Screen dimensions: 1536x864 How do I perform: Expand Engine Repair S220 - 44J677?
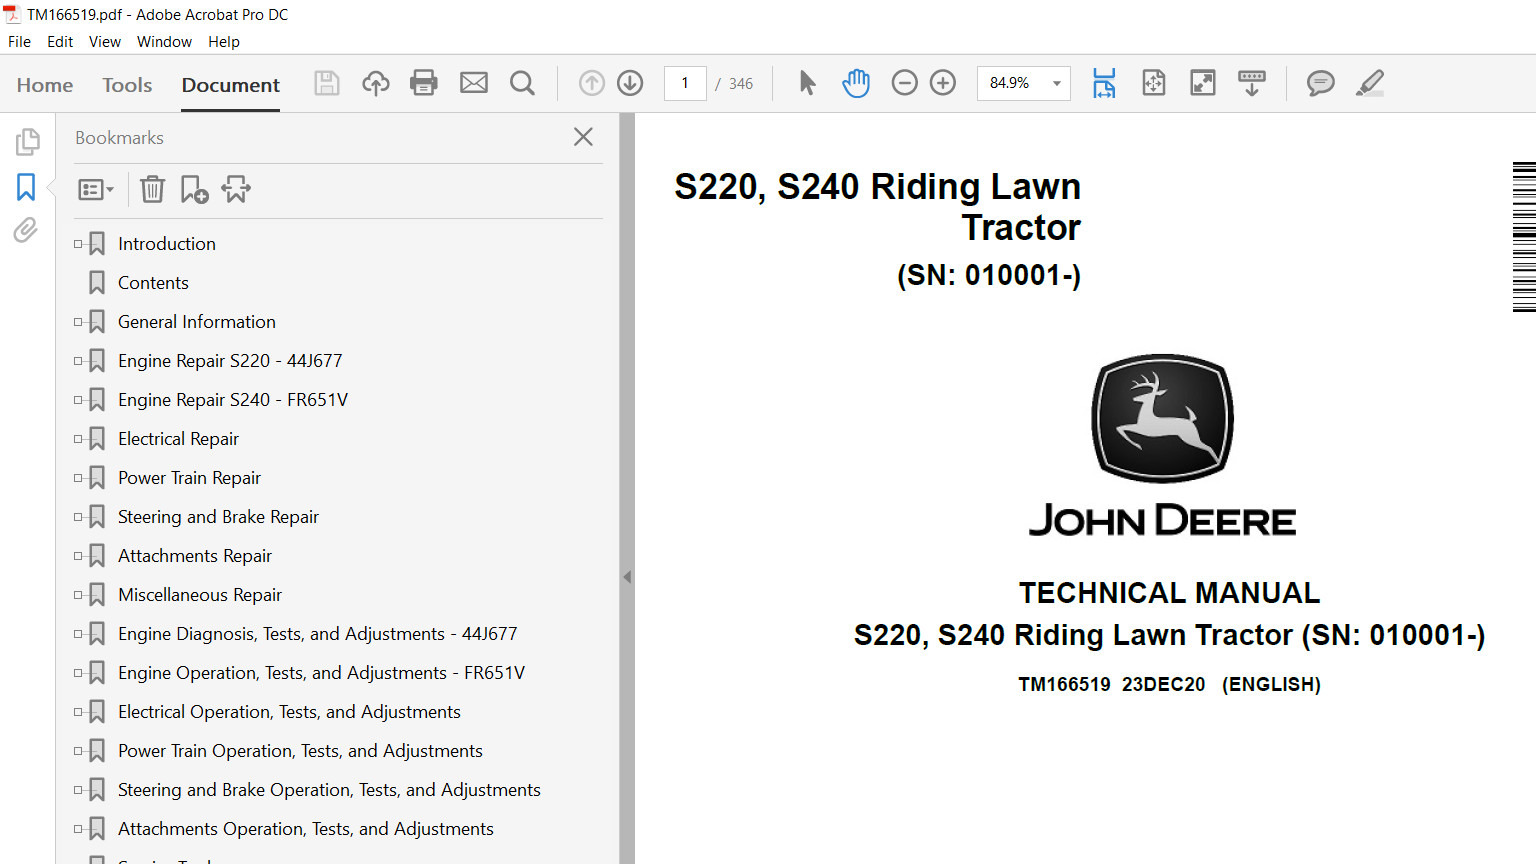(78, 361)
